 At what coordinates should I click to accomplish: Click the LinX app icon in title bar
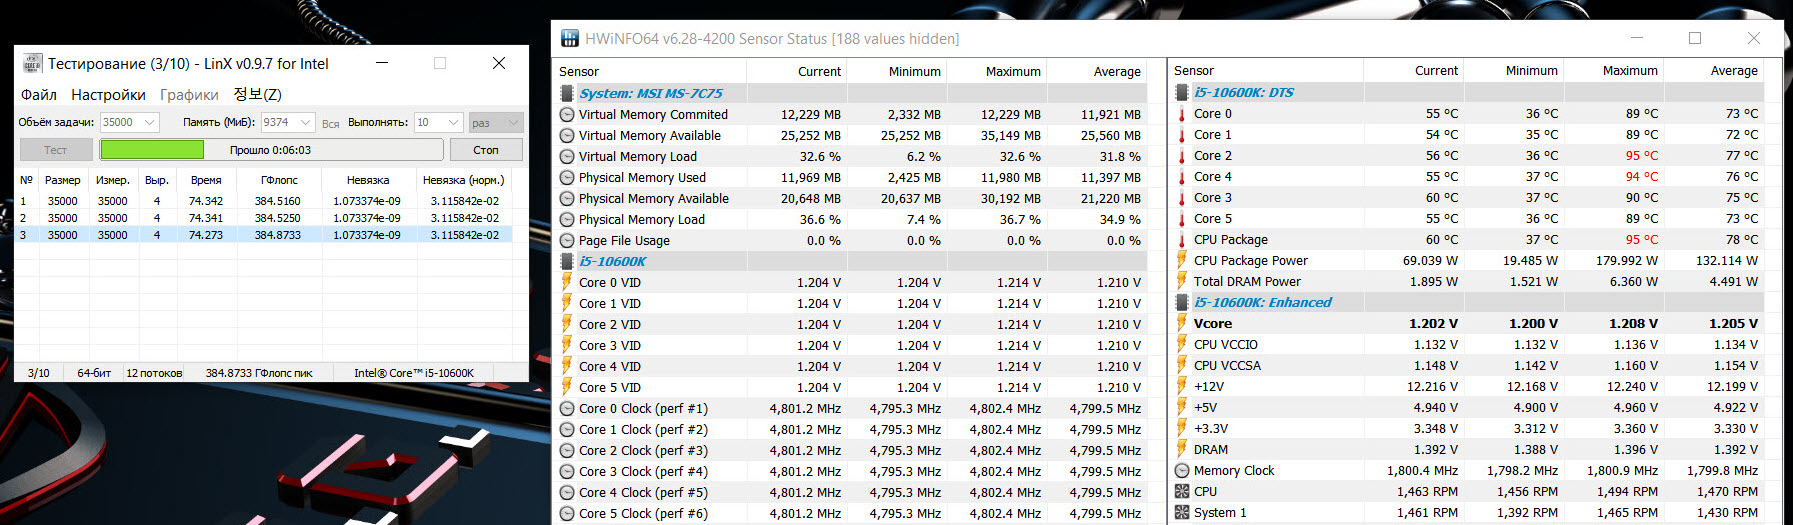point(33,64)
